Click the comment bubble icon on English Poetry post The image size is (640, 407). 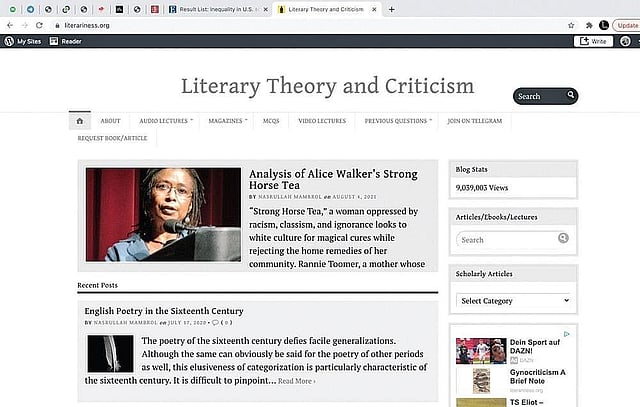coord(216,323)
